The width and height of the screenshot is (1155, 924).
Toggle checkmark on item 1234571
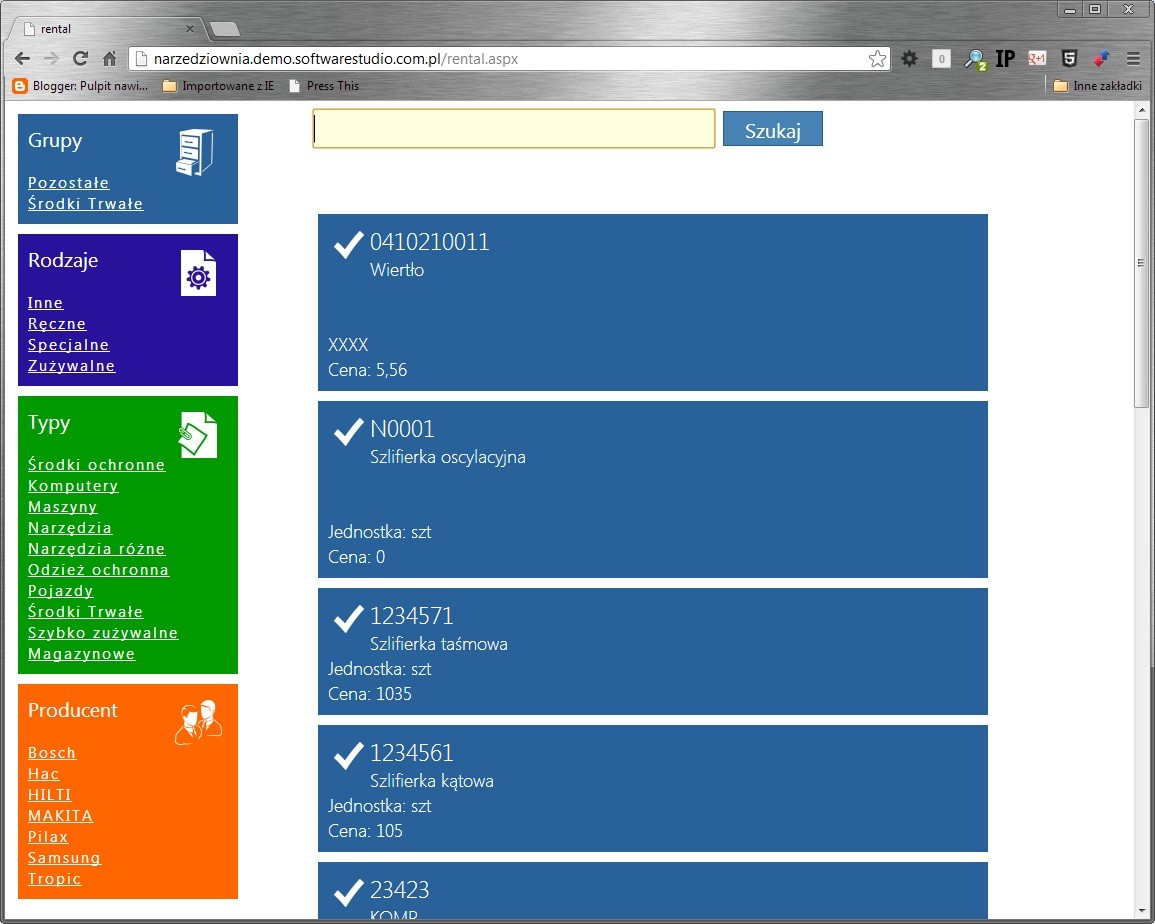tap(348, 618)
